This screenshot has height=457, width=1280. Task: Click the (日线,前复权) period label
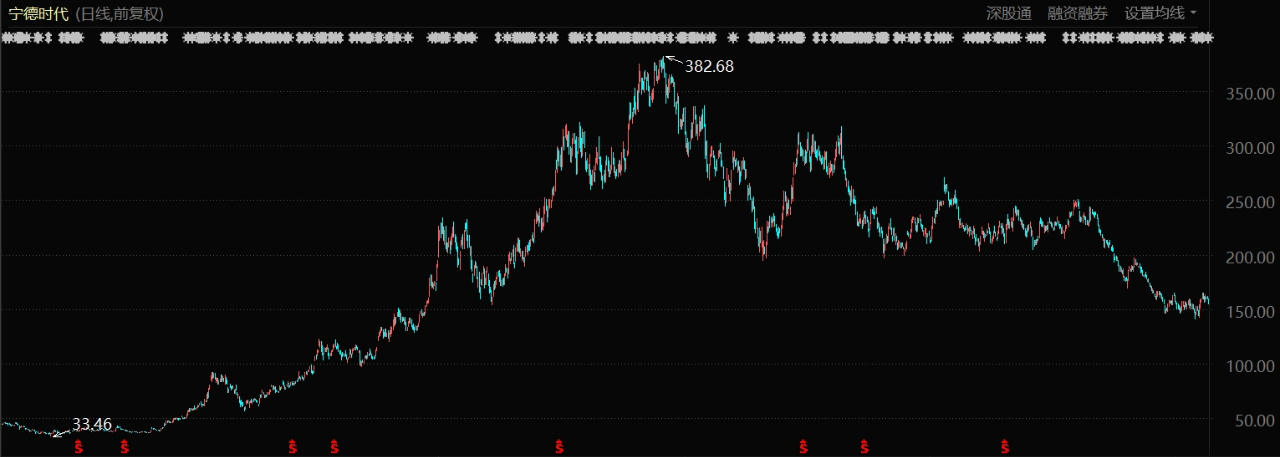tap(120, 13)
